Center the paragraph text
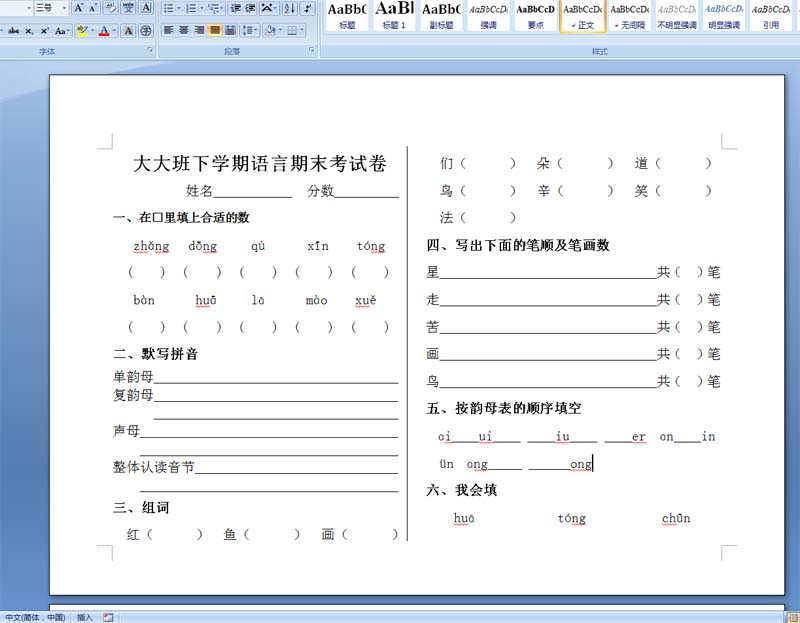The width and height of the screenshot is (800, 623). (x=184, y=31)
